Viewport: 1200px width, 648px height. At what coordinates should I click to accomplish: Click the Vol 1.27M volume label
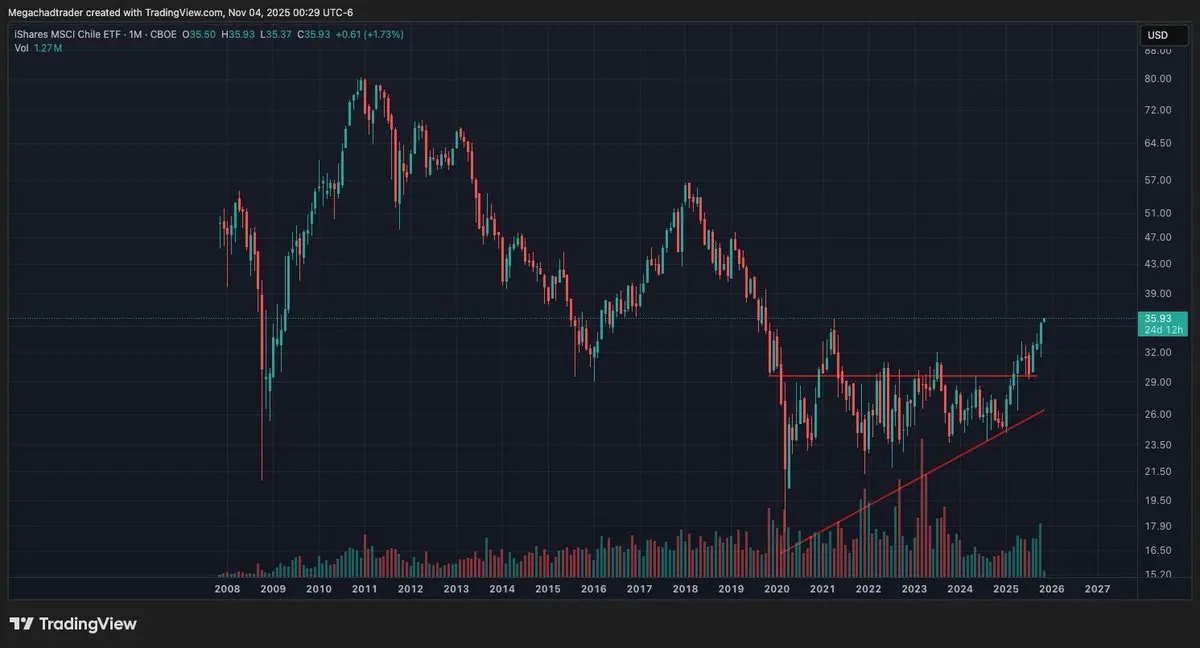tap(38, 48)
